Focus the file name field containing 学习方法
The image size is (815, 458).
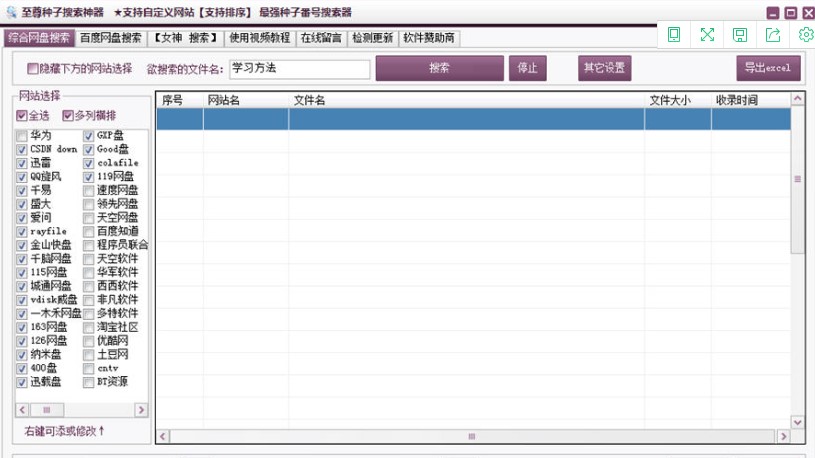[299, 69]
